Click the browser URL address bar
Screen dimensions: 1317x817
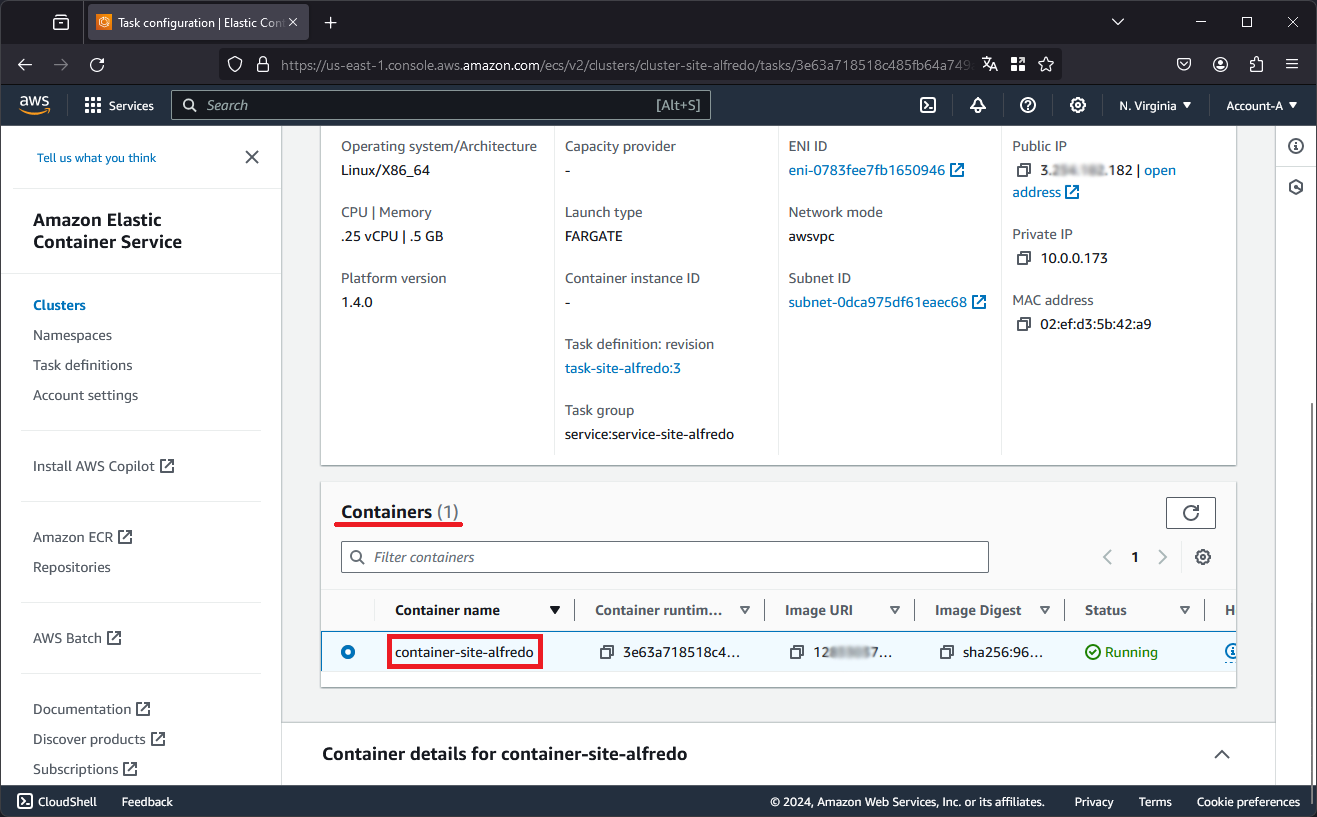[x=625, y=64]
